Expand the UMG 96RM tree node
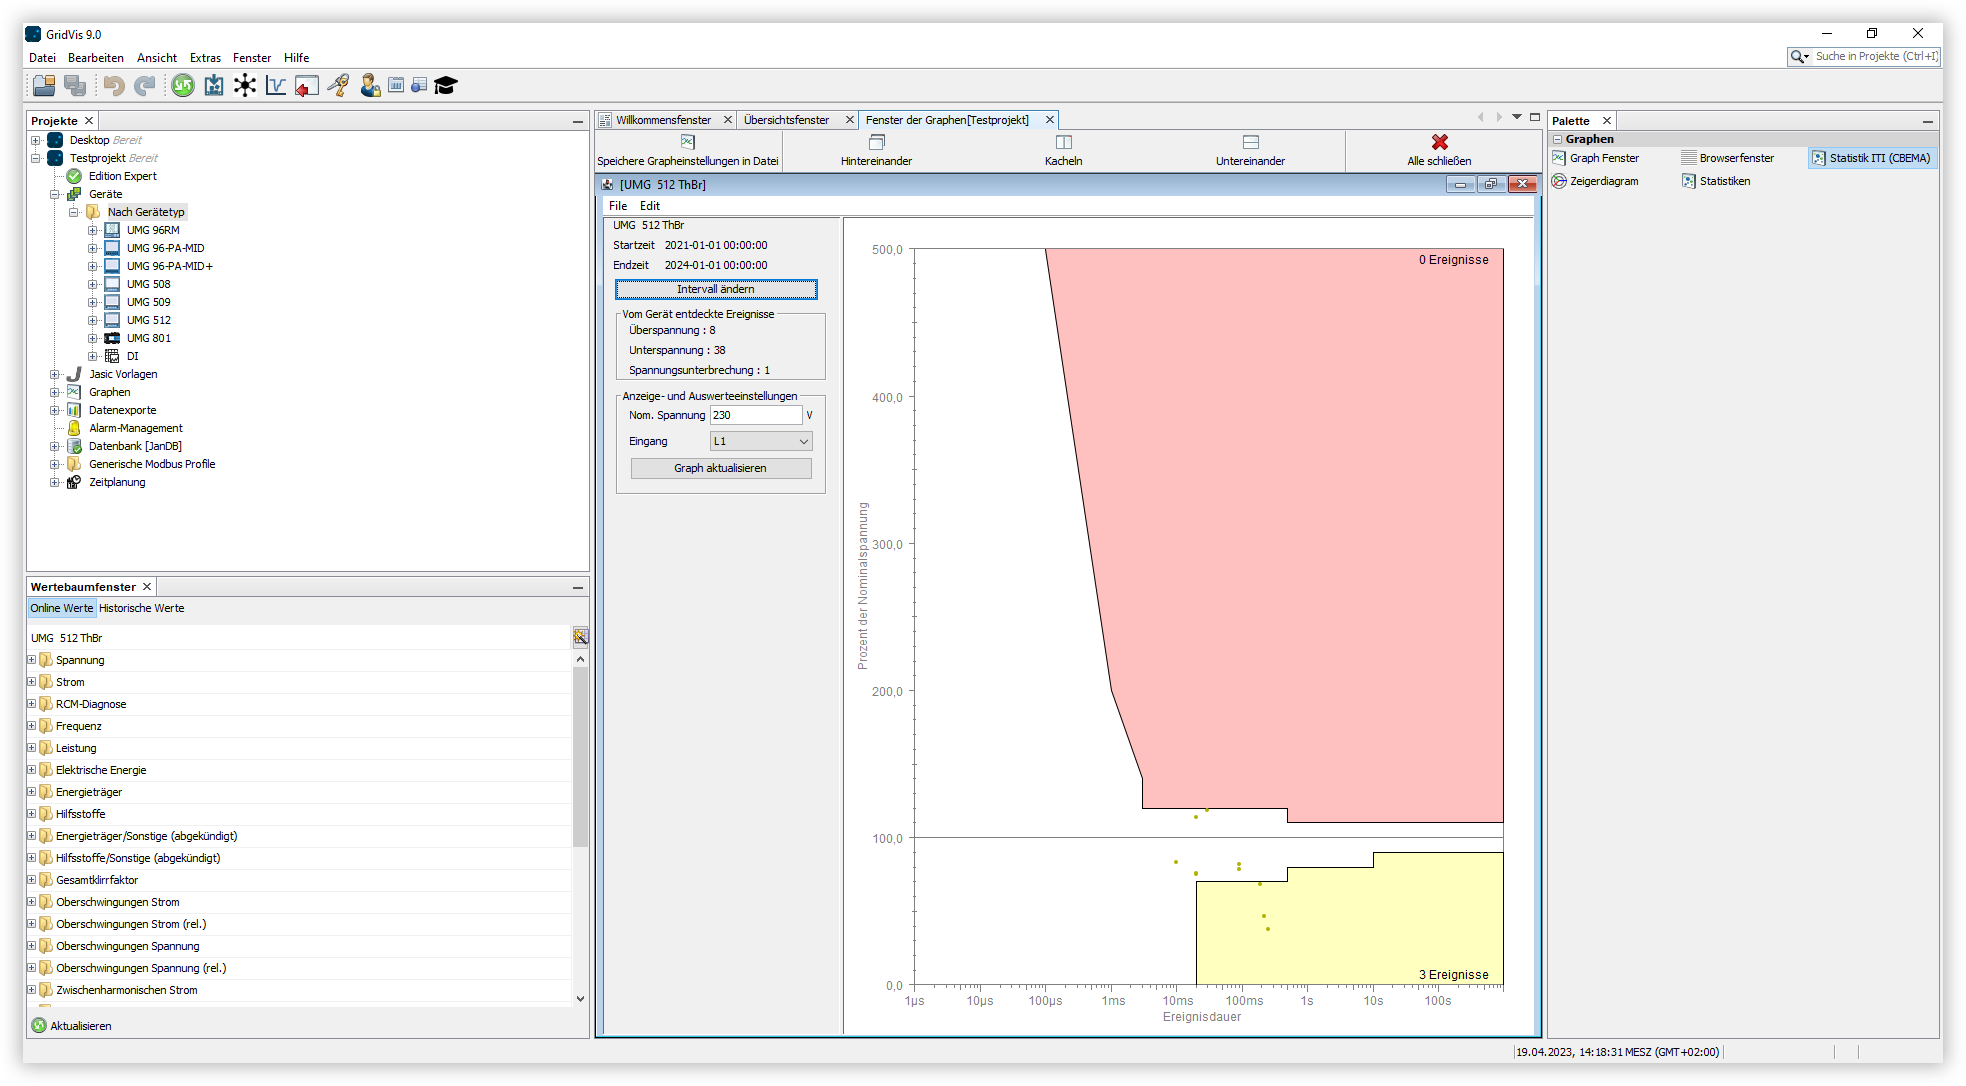The width and height of the screenshot is (1966, 1086). click(x=92, y=230)
